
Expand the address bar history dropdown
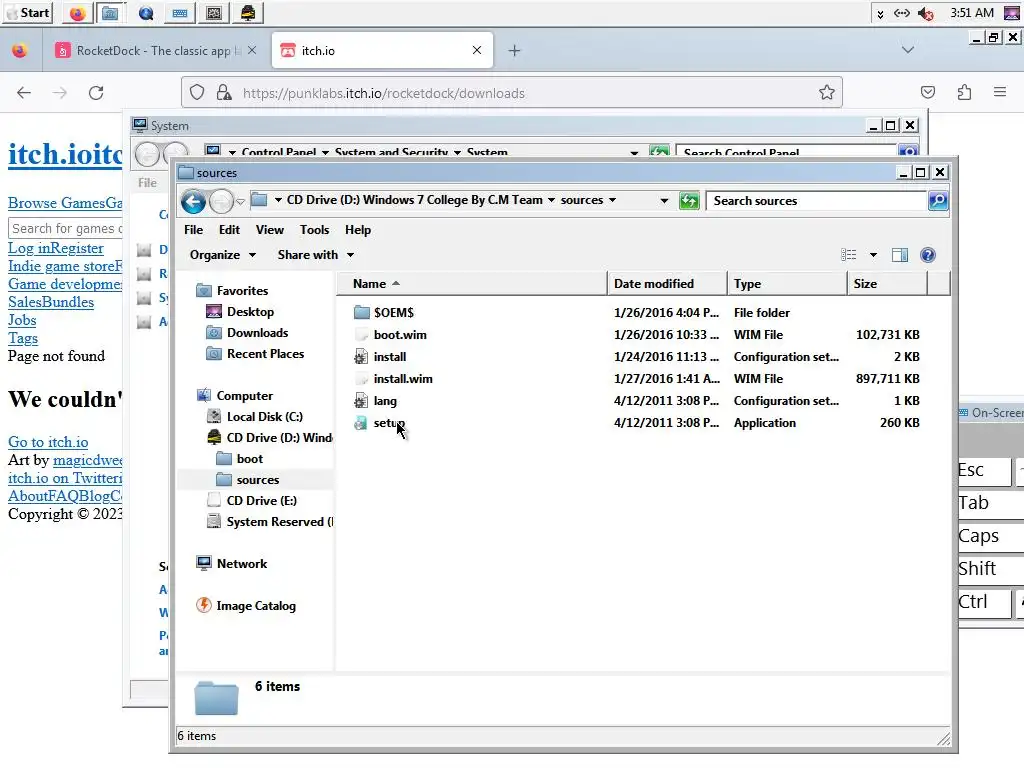(664, 200)
